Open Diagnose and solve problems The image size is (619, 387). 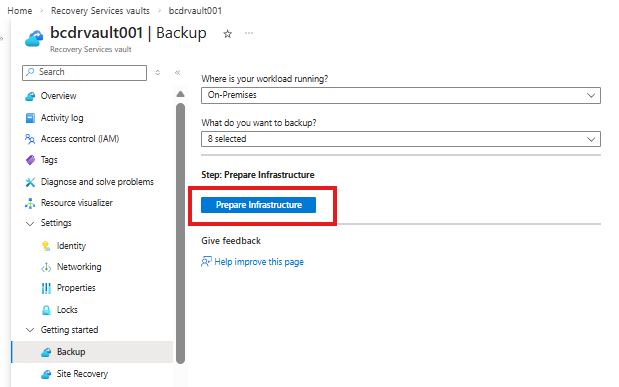tap(97, 182)
